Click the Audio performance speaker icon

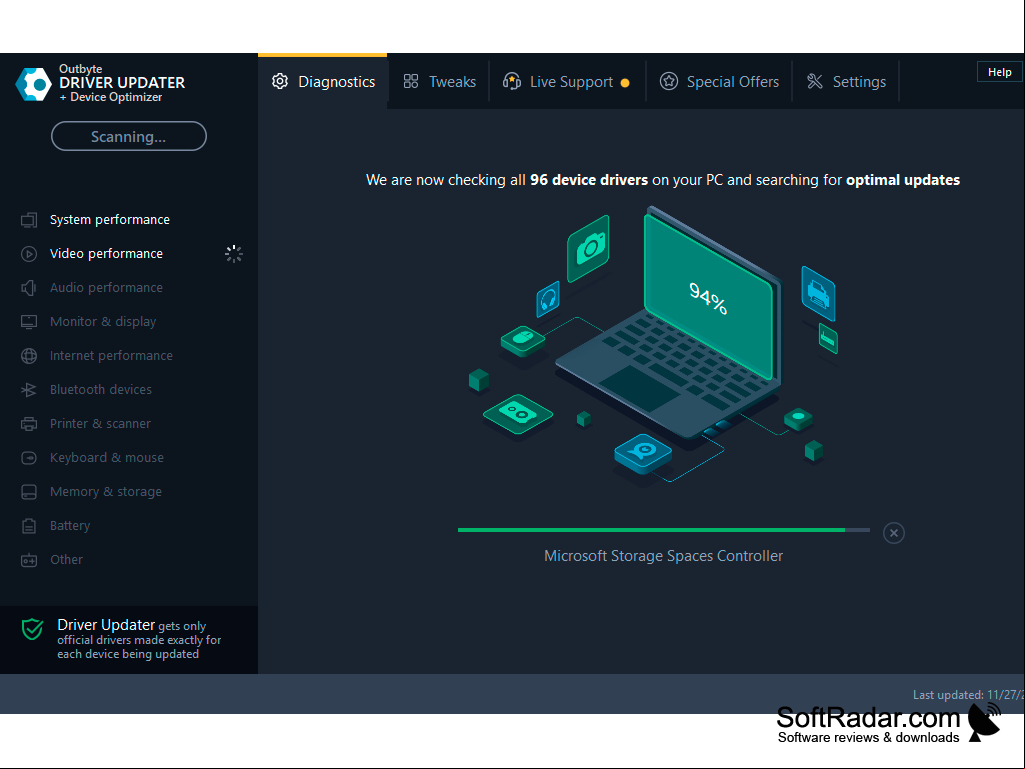tap(29, 288)
